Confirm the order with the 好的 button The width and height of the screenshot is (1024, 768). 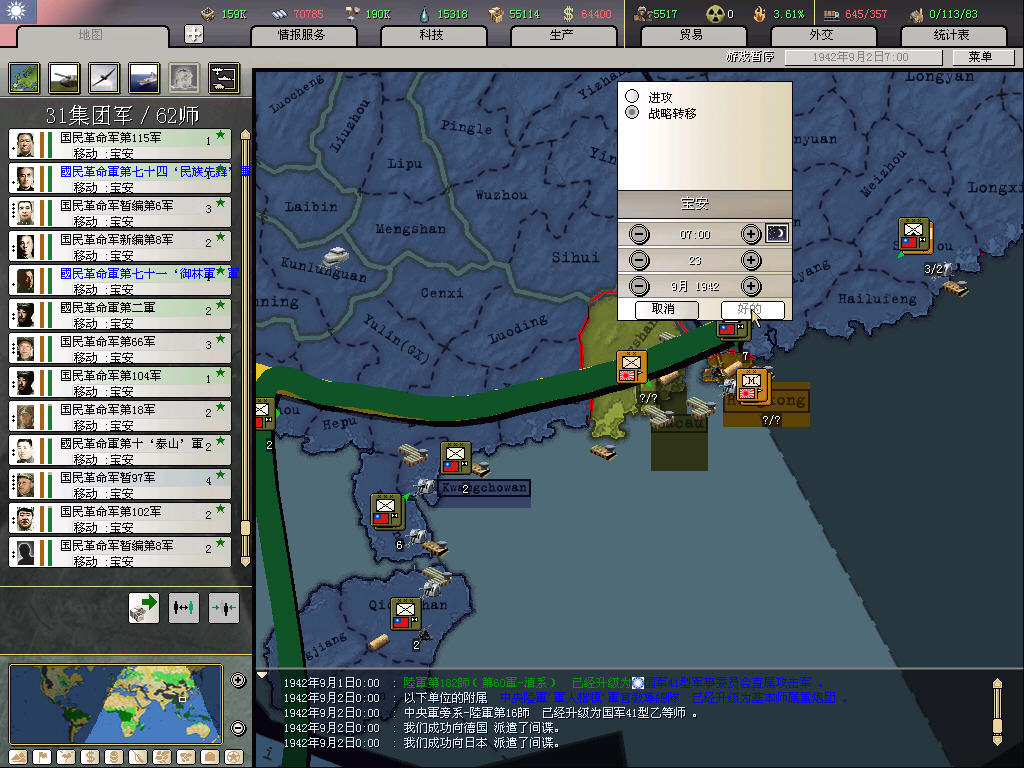pyautogui.click(x=752, y=310)
